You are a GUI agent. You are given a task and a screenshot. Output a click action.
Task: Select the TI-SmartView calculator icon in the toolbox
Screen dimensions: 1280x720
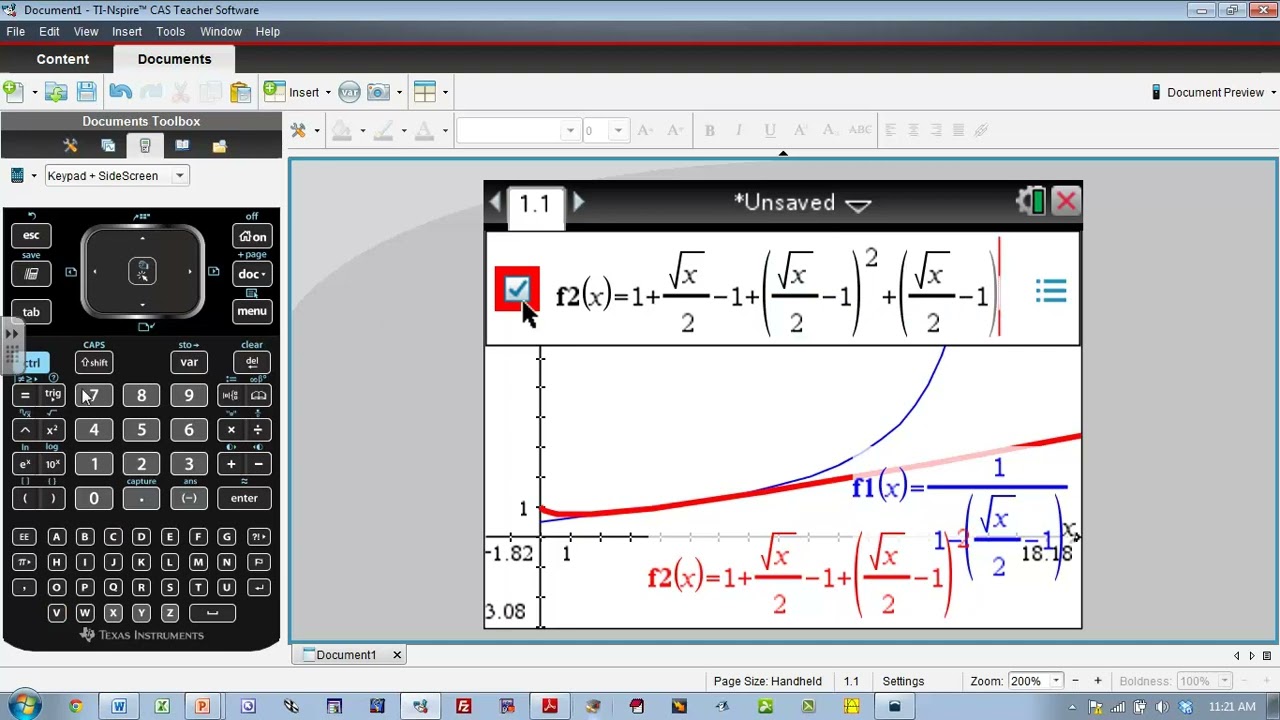145,146
